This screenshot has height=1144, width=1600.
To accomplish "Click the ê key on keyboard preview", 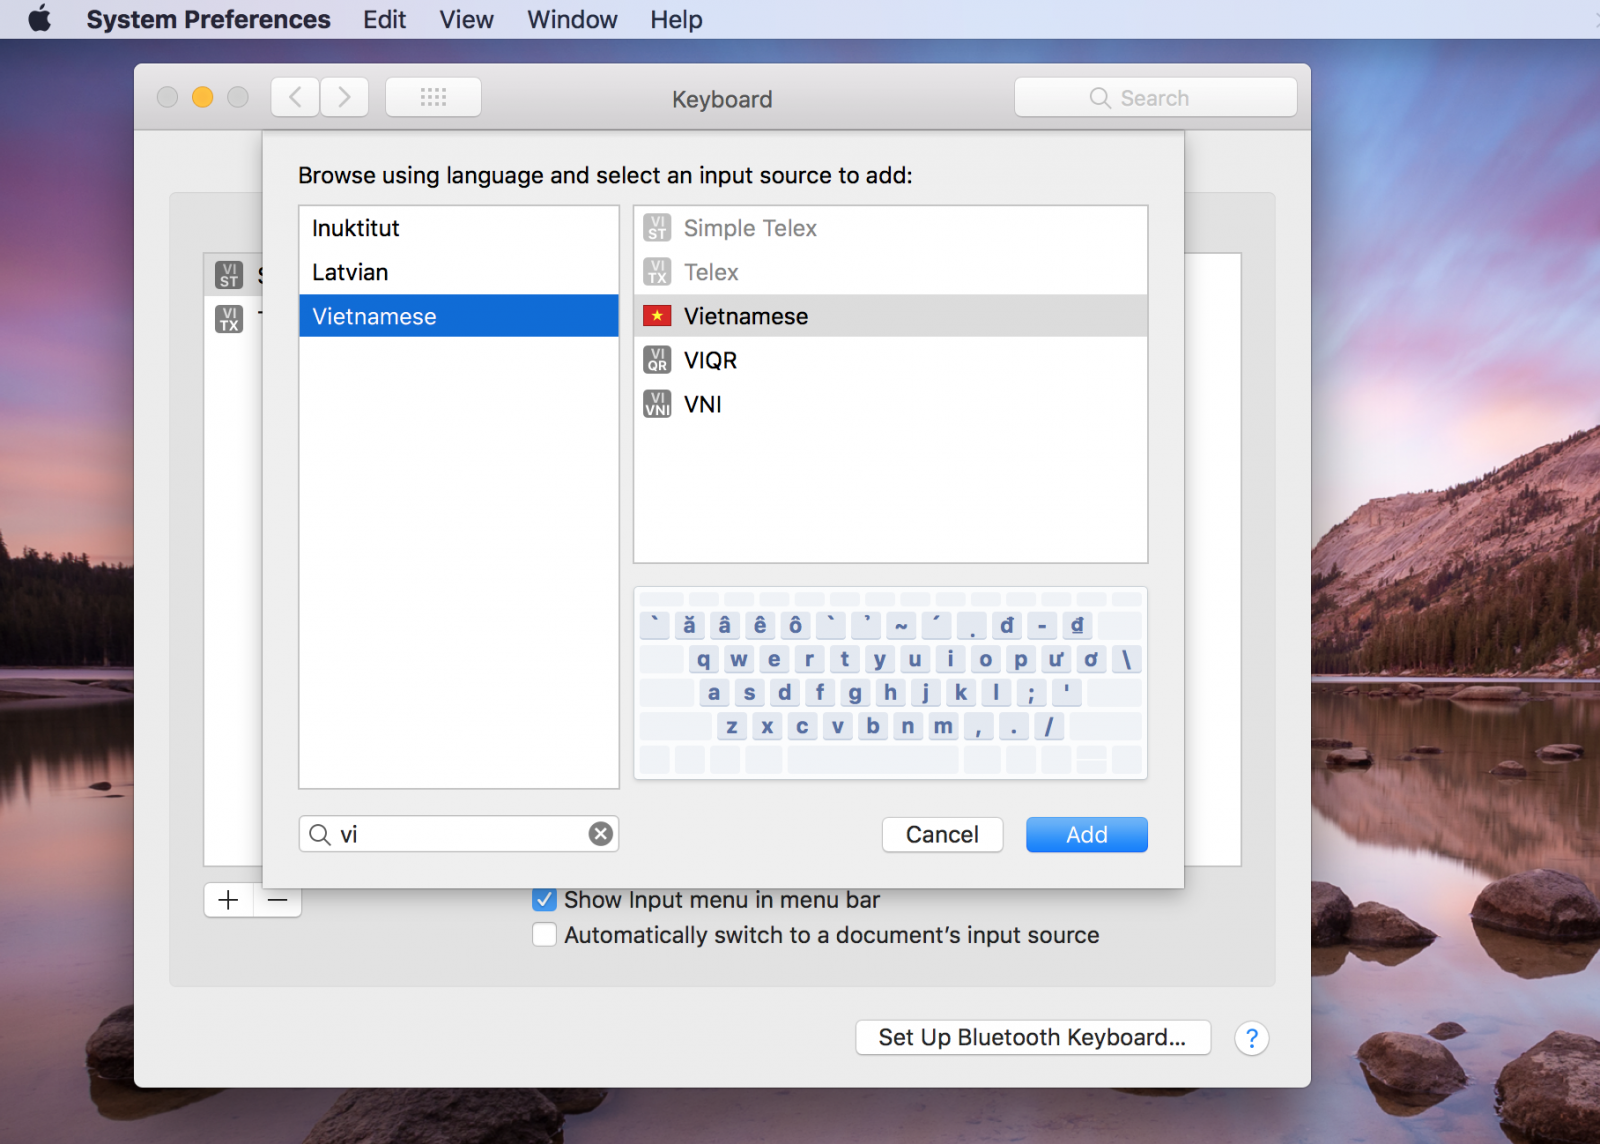I will 760,626.
